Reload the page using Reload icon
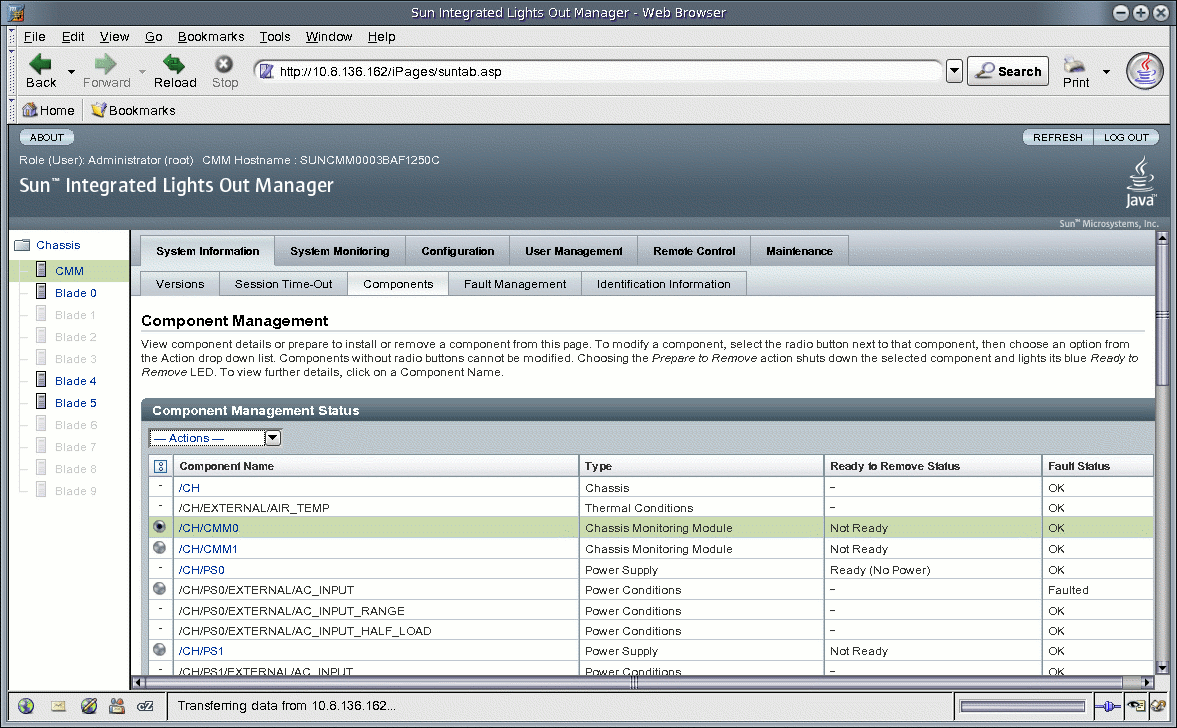The height and width of the screenshot is (728, 1177). click(174, 65)
